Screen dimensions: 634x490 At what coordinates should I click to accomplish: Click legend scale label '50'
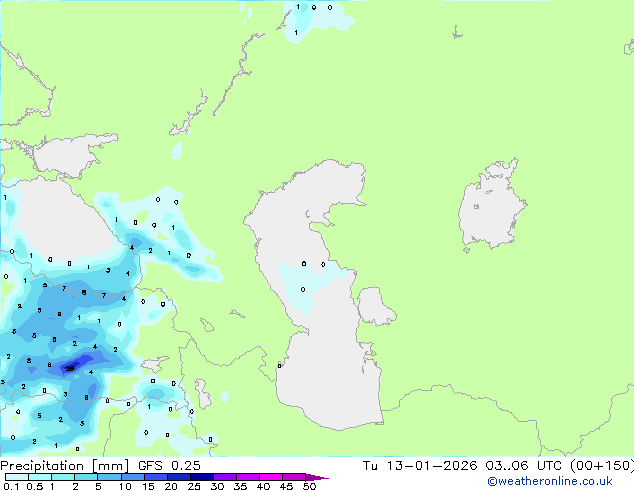pos(309,486)
